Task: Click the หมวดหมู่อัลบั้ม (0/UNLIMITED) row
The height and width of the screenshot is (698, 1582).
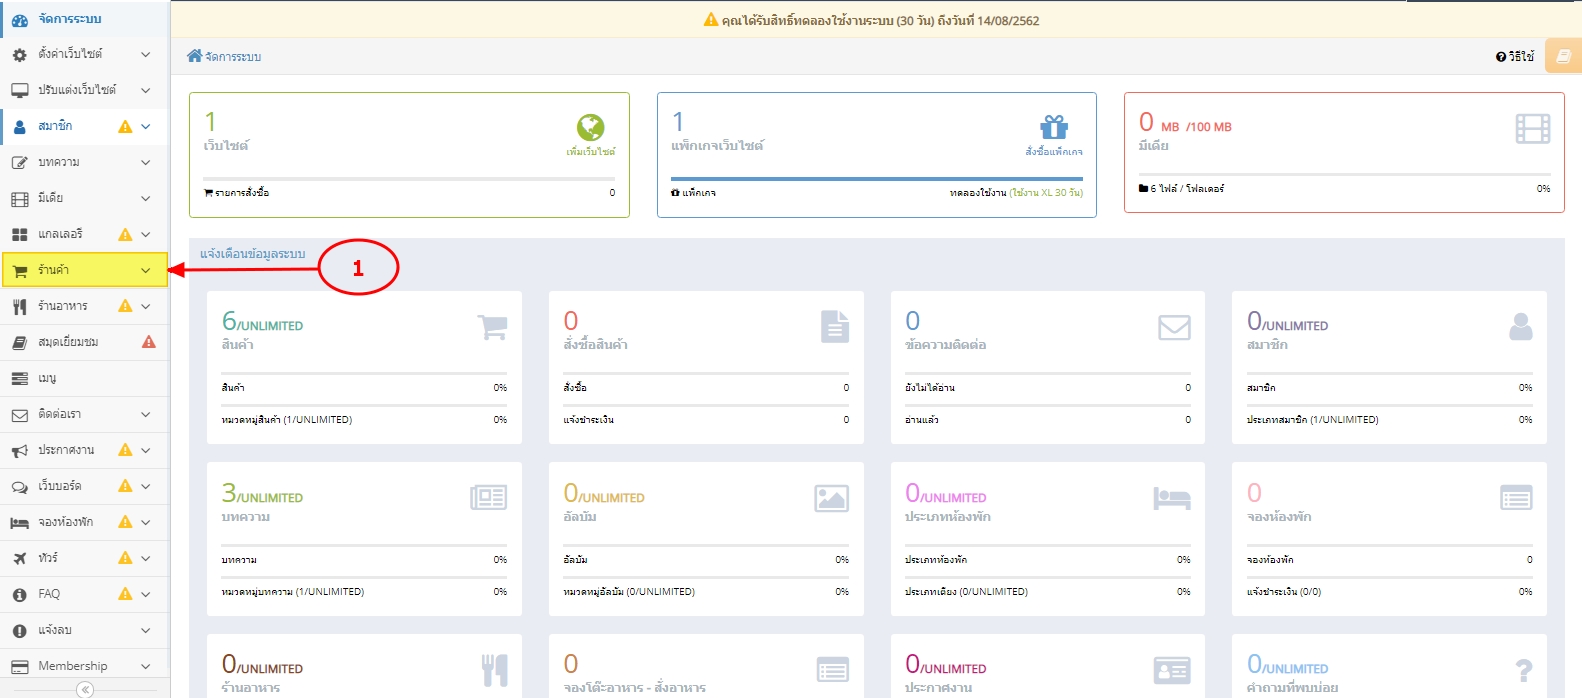Action: pos(706,592)
